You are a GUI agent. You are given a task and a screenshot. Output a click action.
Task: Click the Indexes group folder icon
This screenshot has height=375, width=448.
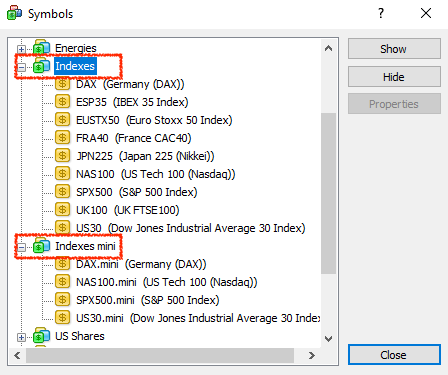[41, 66]
